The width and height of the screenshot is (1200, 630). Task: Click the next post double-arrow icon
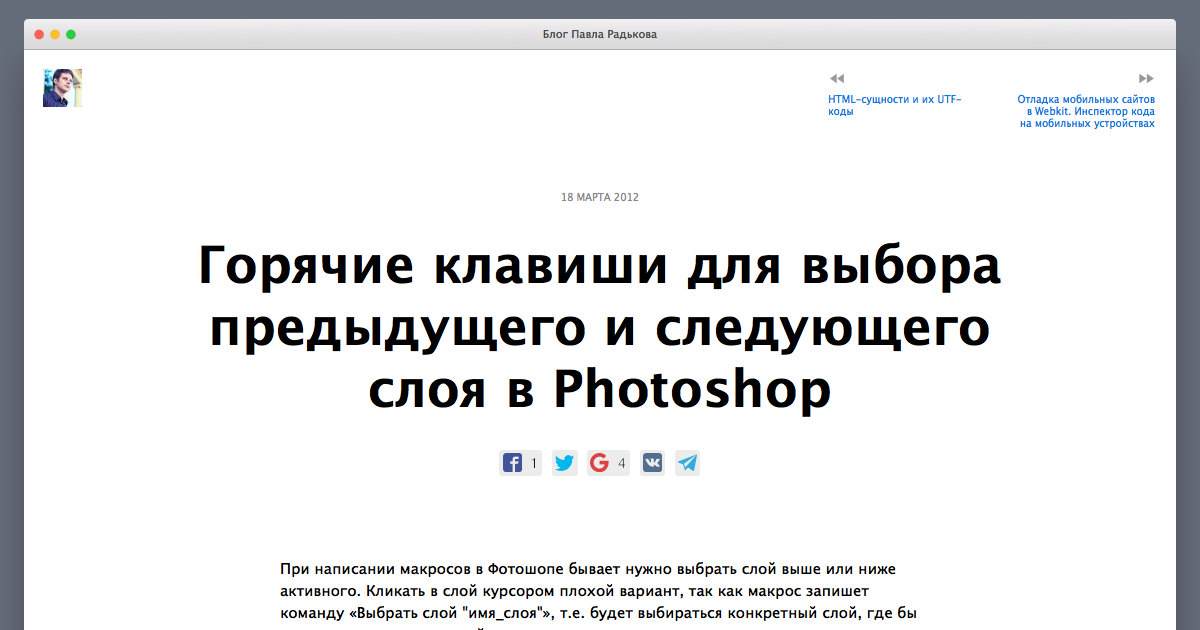click(x=1146, y=78)
